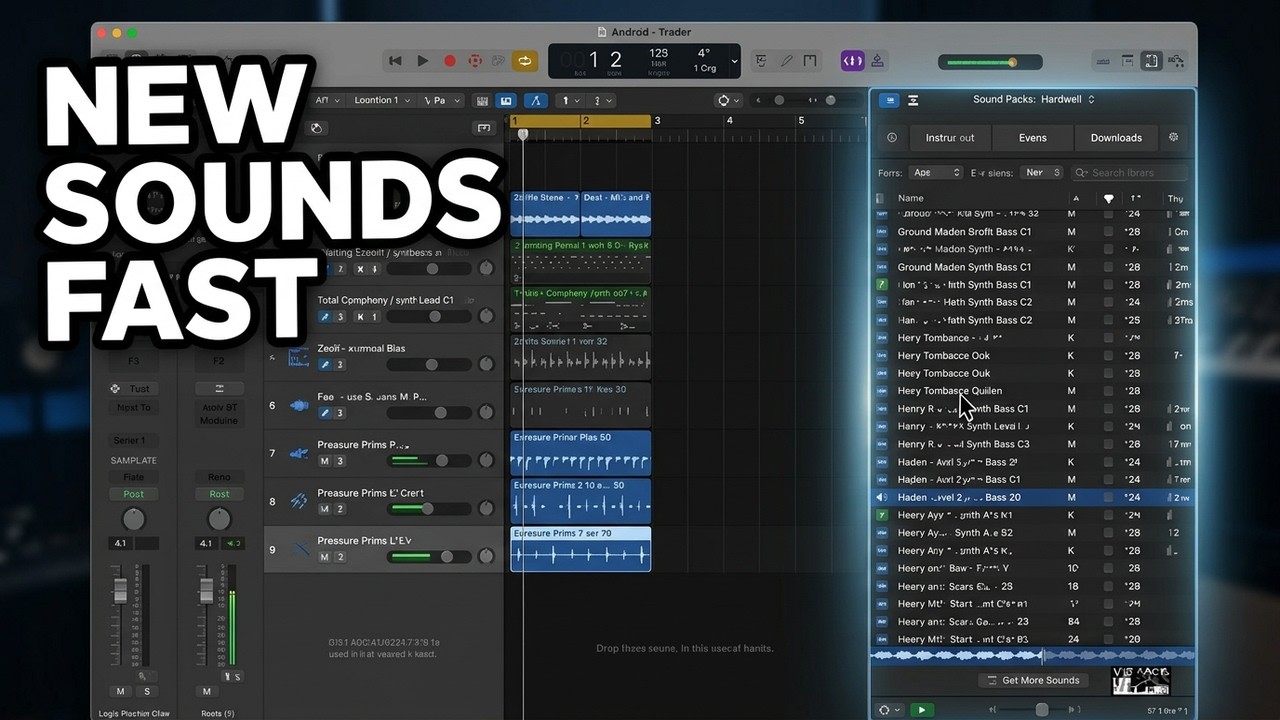Check favorite box for Ground Maden Srofft Bass C1
The height and width of the screenshot is (720, 1280).
(1108, 232)
